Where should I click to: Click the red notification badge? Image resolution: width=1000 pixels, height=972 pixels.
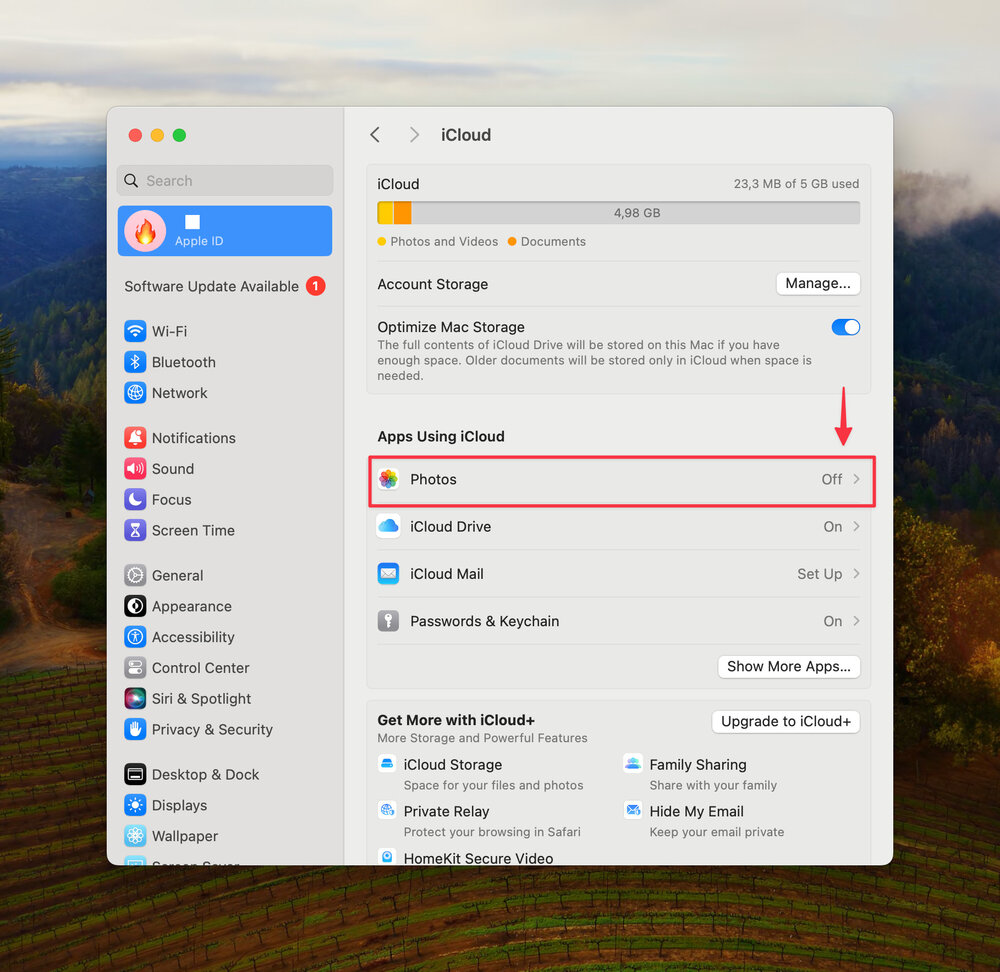315,286
